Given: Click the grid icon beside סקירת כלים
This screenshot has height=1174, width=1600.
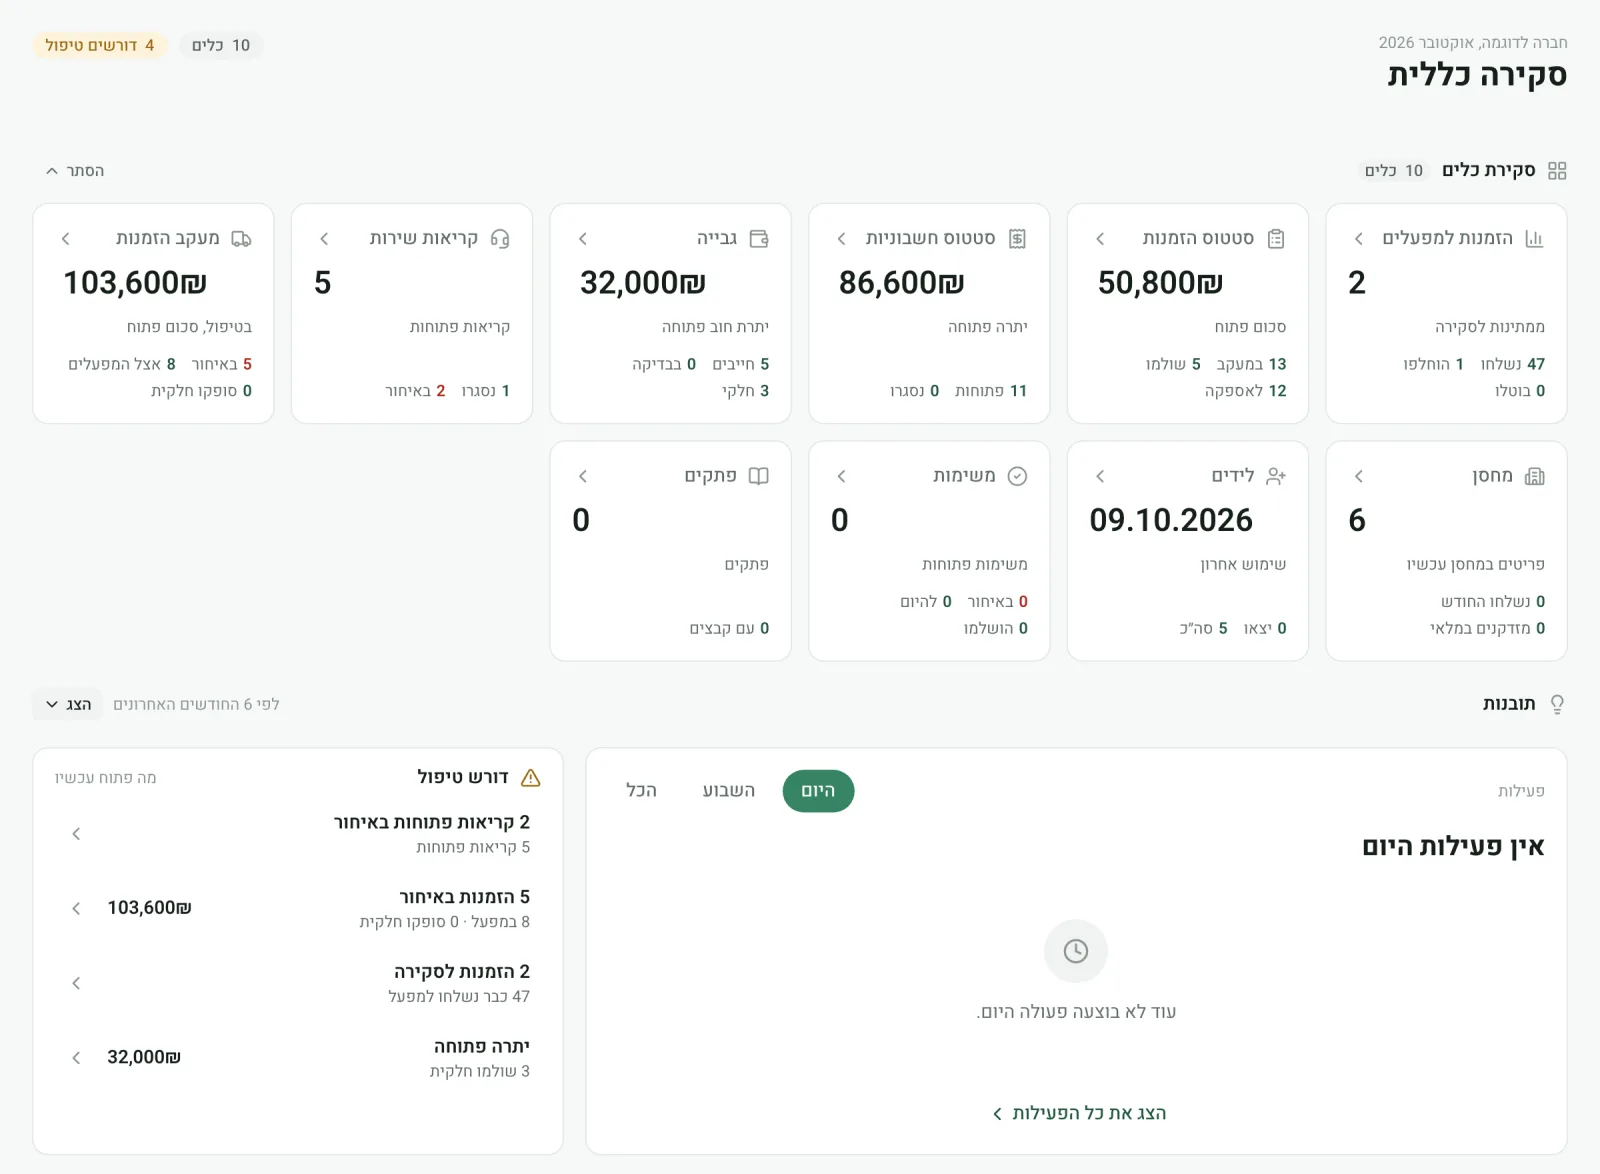Looking at the screenshot, I should click(1557, 171).
